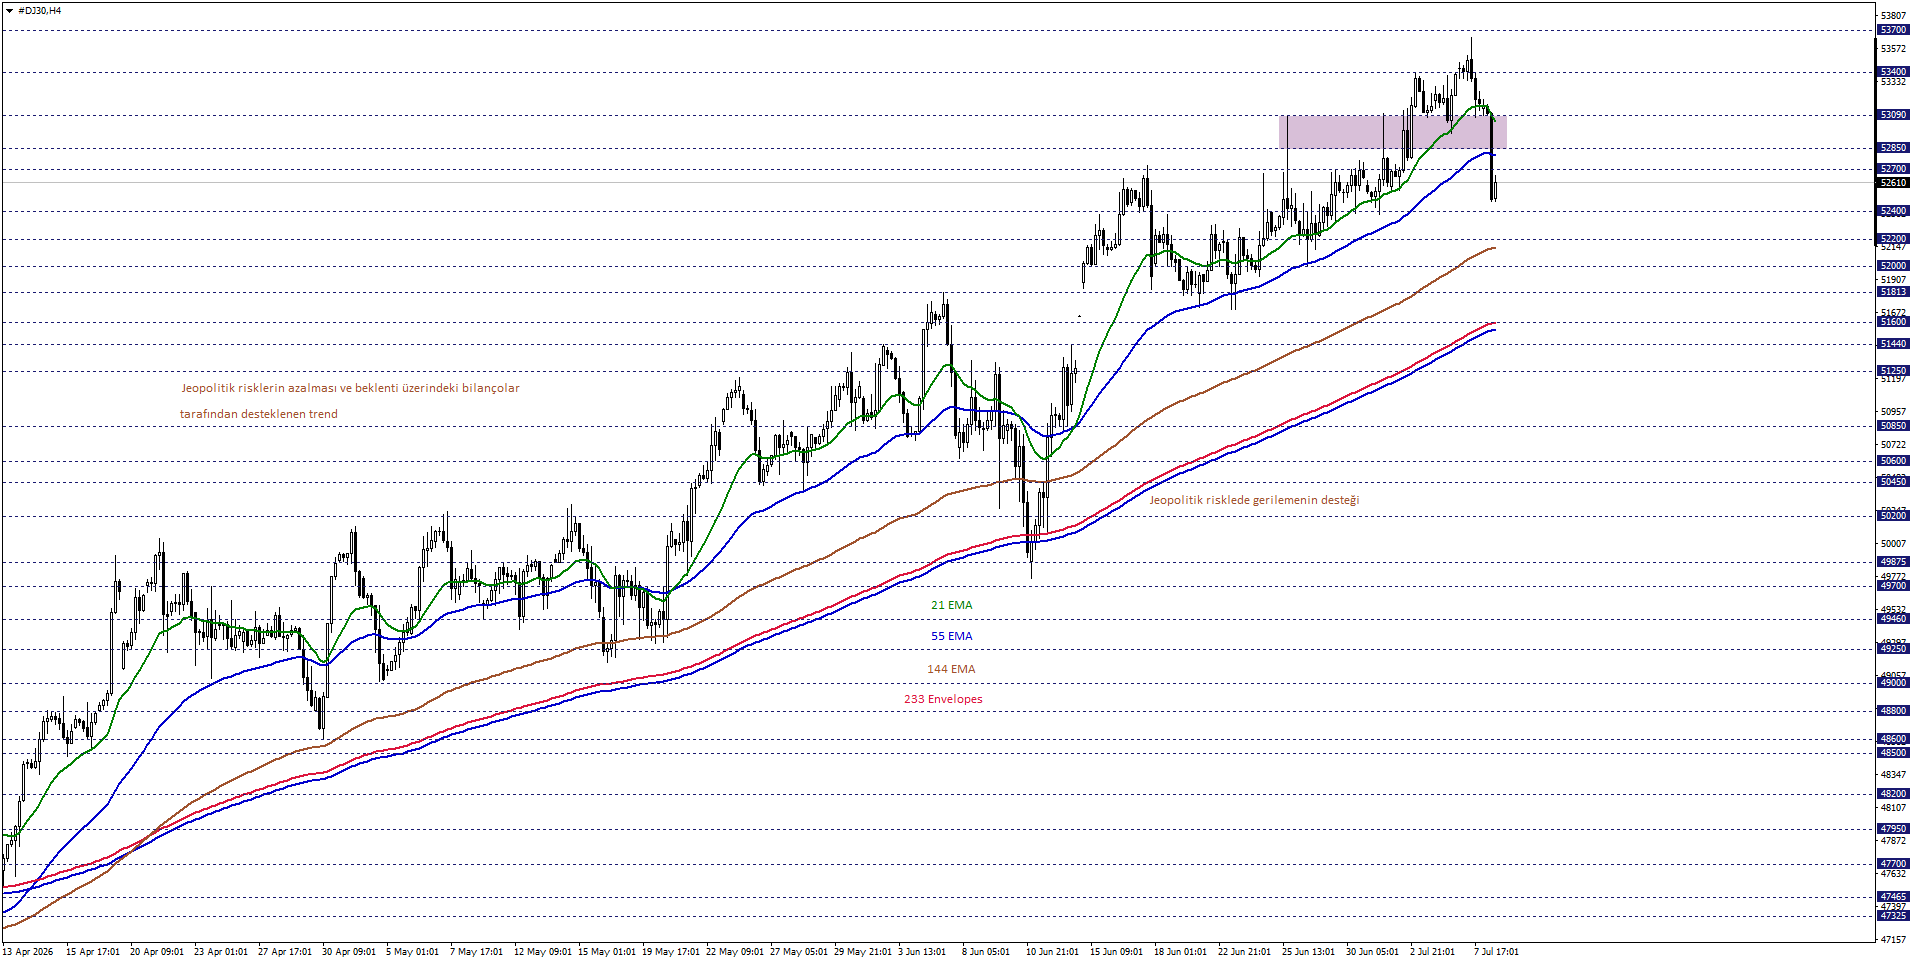Click the 52610 current price label

click(1894, 183)
